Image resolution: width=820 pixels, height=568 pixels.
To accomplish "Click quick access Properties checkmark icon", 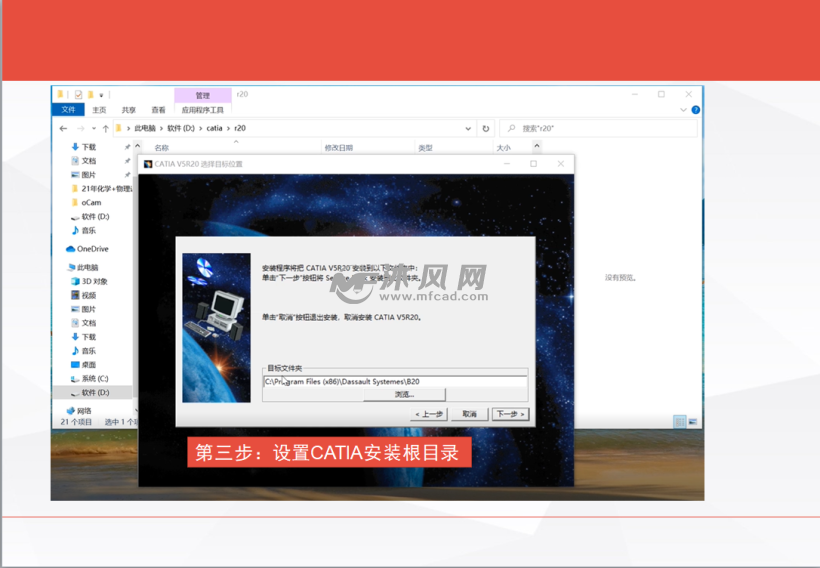I will [x=78, y=95].
